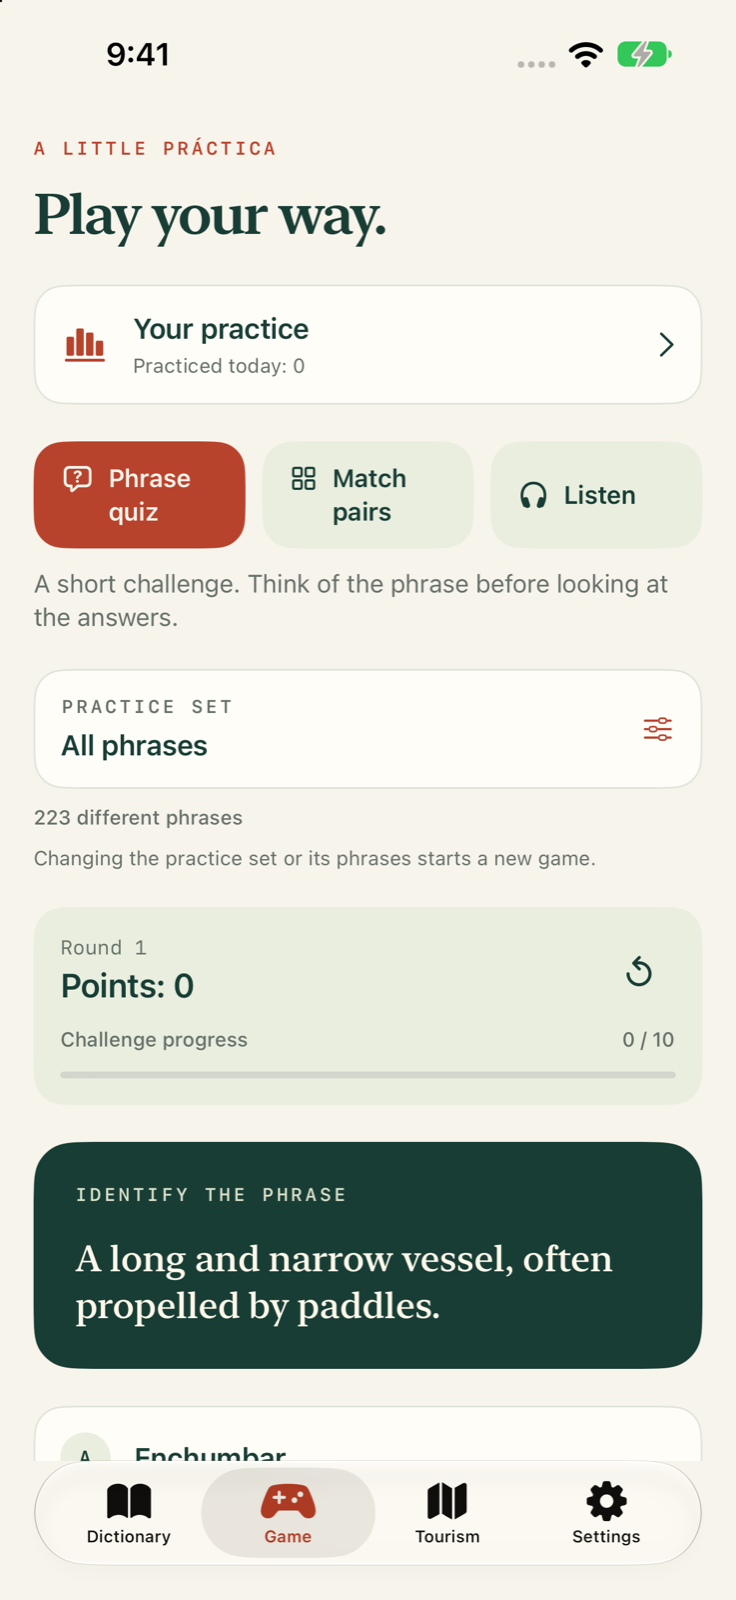The height and width of the screenshot is (1600, 736).
Task: Click the grid icon on Match pairs
Action: (x=304, y=478)
